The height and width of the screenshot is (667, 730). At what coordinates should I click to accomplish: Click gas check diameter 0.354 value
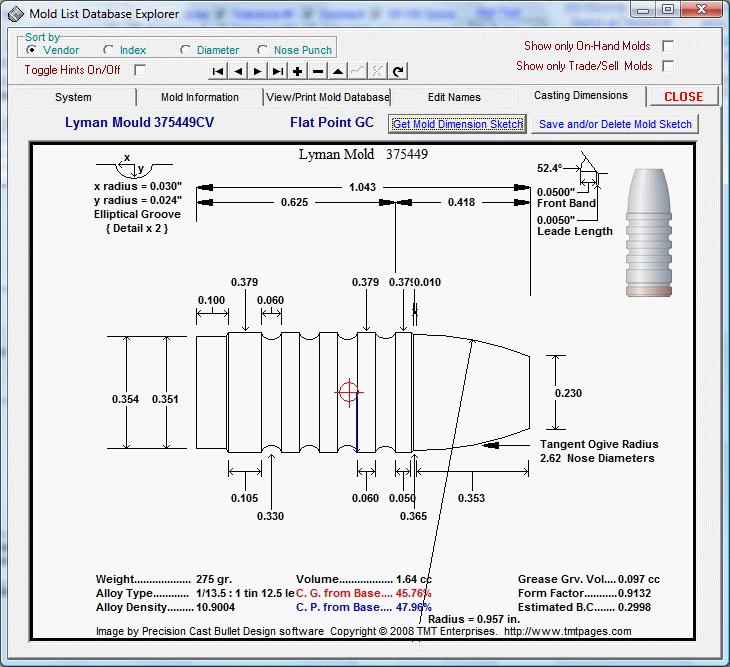click(x=125, y=399)
